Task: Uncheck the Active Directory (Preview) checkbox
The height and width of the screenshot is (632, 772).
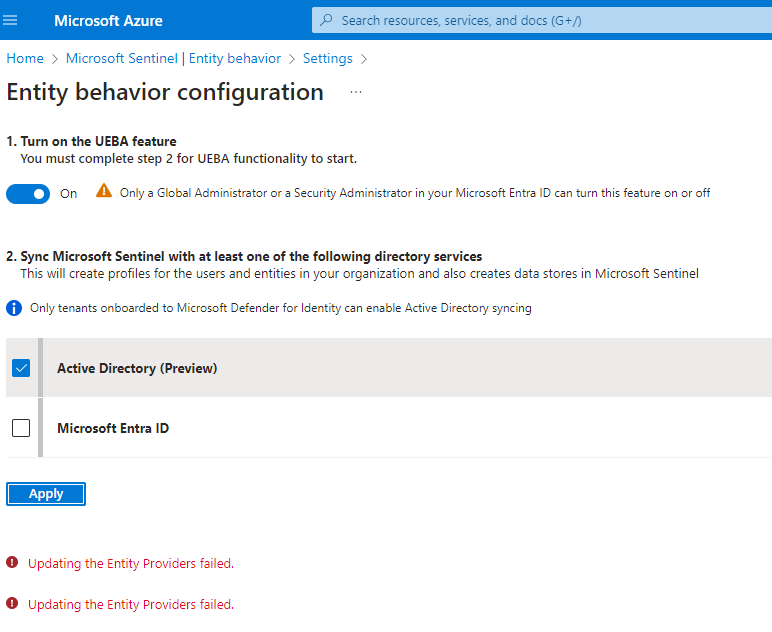Action: [x=21, y=368]
